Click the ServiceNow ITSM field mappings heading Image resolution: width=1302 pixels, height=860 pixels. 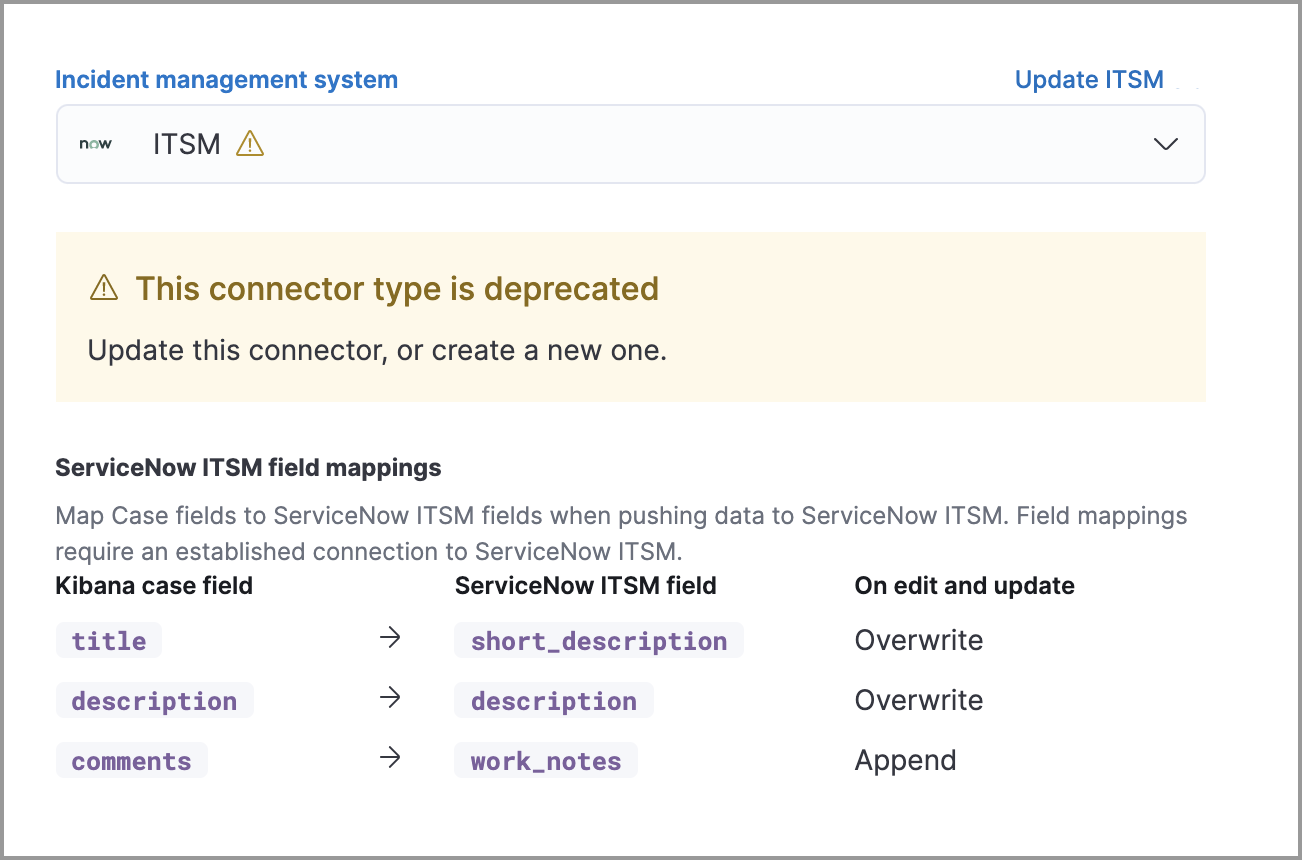[247, 466]
